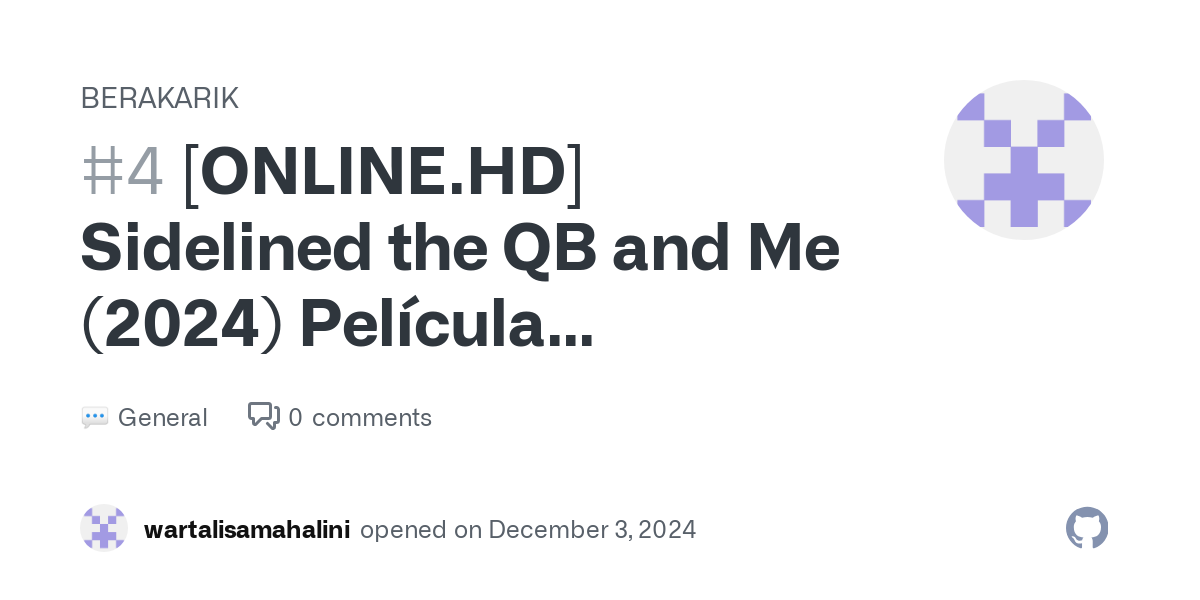Screen dimensions: 1200x600
Task: Click the opening bracket before ONLINE.HD
Action: pyautogui.click(x=192, y=172)
